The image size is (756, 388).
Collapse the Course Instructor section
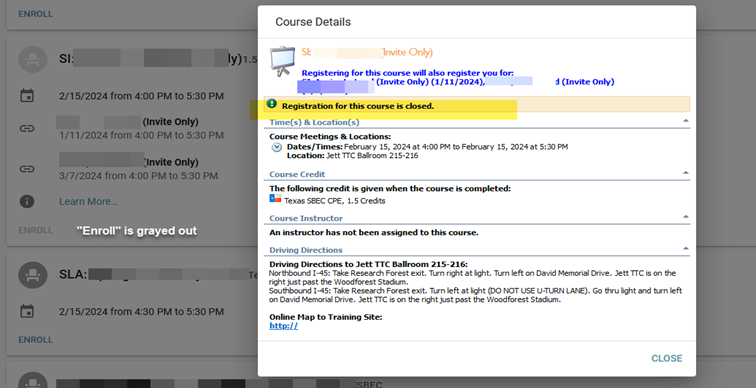pyautogui.click(x=686, y=217)
